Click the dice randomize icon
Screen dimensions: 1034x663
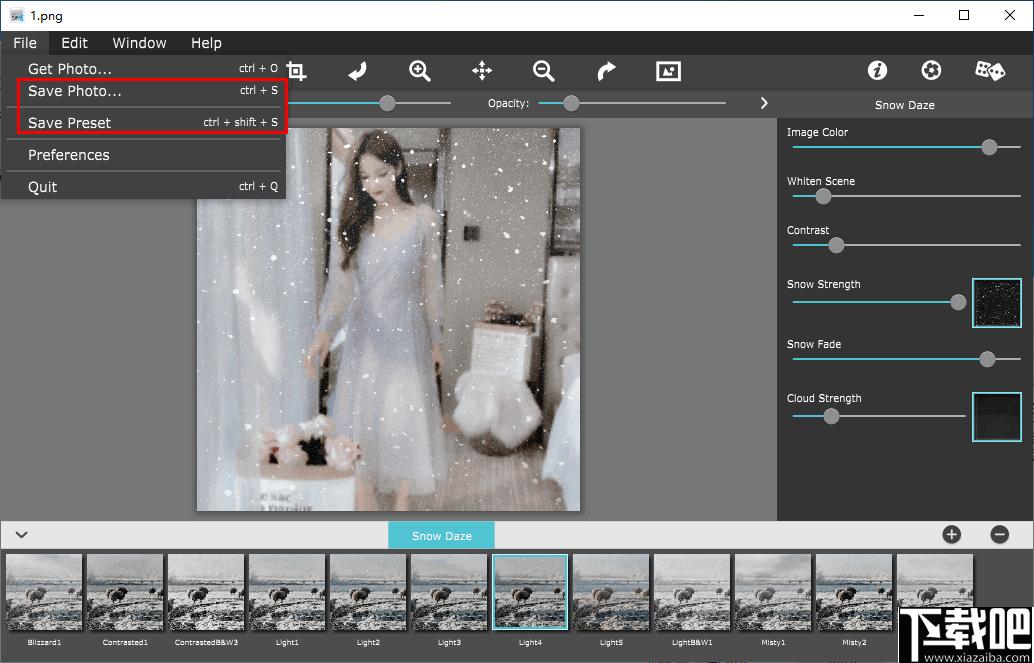click(990, 71)
